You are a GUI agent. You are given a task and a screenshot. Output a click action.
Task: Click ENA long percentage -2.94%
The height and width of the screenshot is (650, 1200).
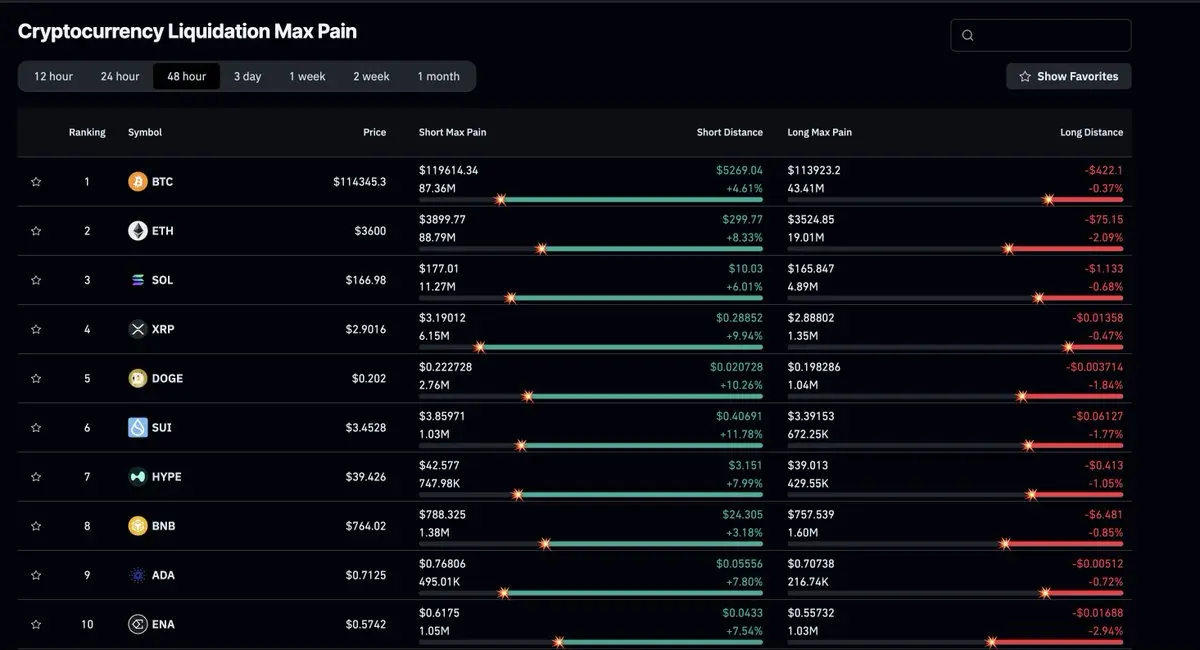coord(1104,631)
